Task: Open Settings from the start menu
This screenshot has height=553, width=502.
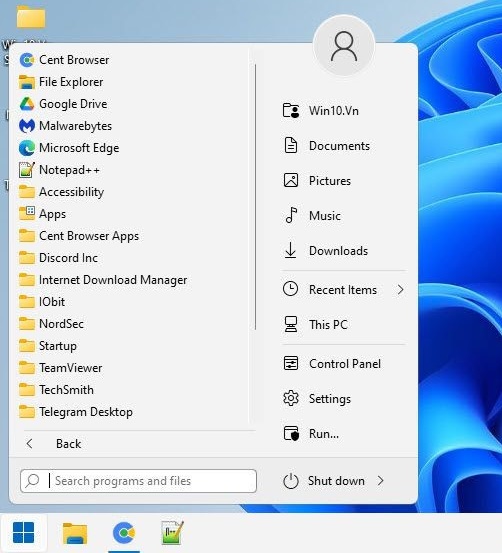Action: (317, 399)
